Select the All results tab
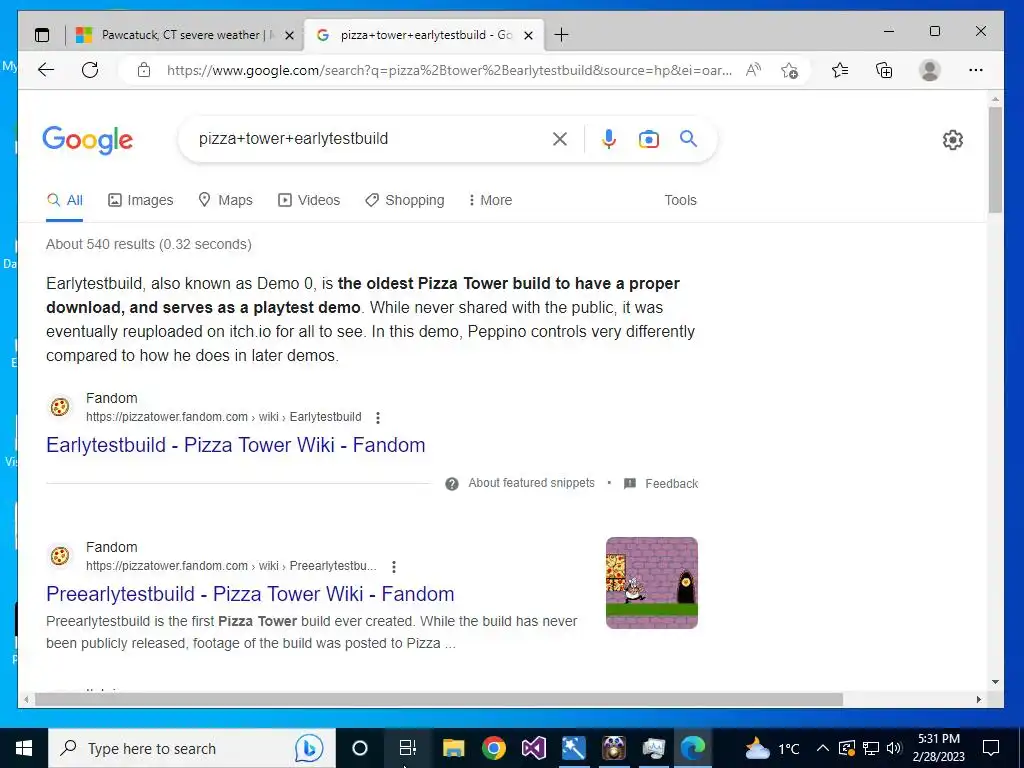 (x=65, y=200)
